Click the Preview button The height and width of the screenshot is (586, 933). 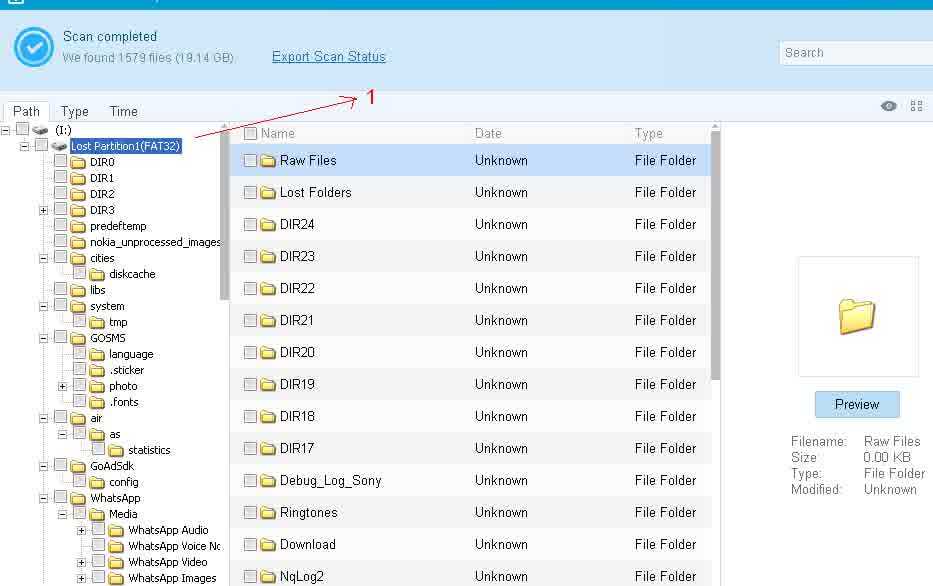[857, 405]
